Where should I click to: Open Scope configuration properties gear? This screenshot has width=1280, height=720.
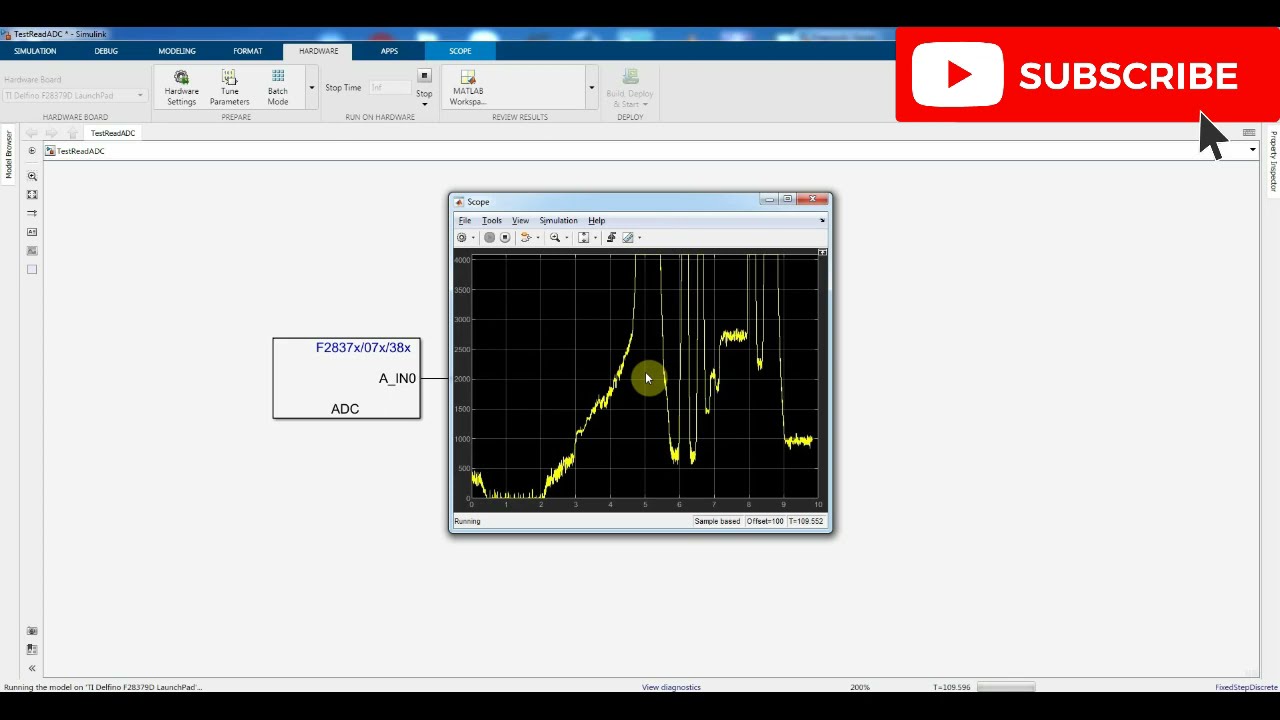[x=462, y=238]
